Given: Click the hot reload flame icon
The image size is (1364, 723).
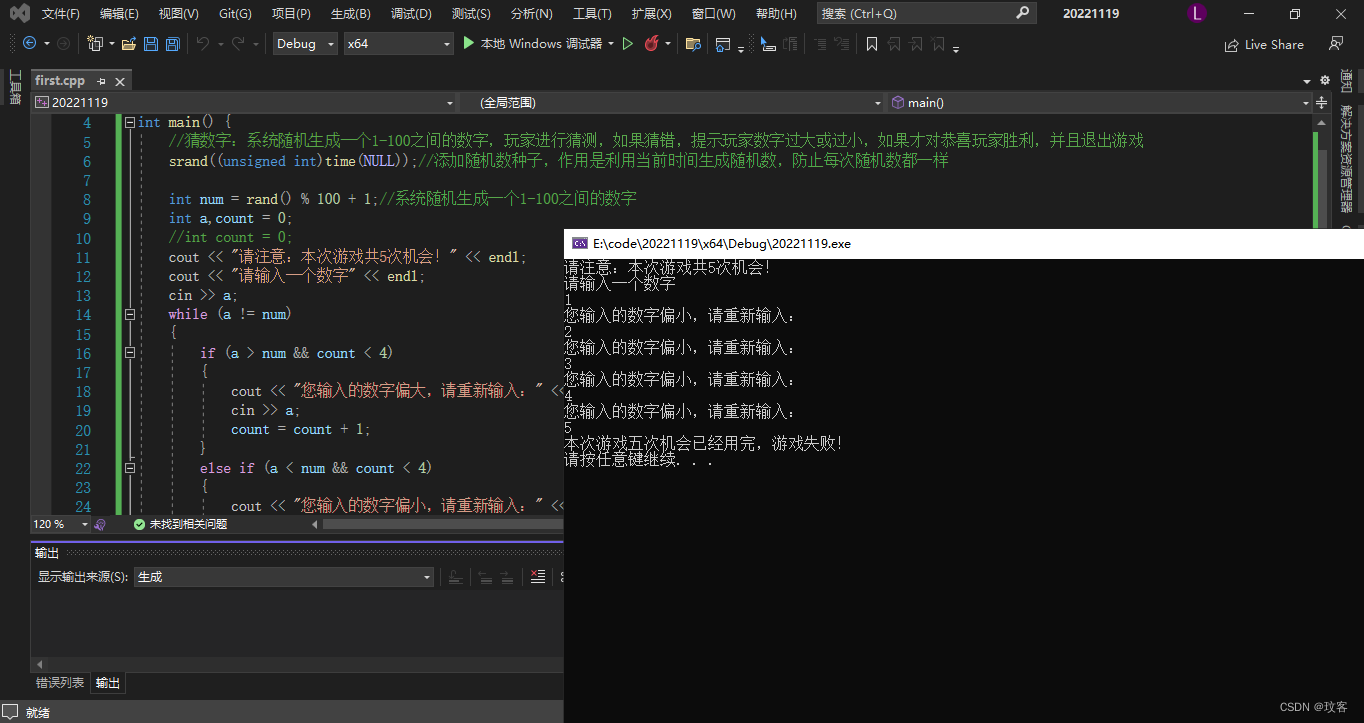Looking at the screenshot, I should 651,44.
